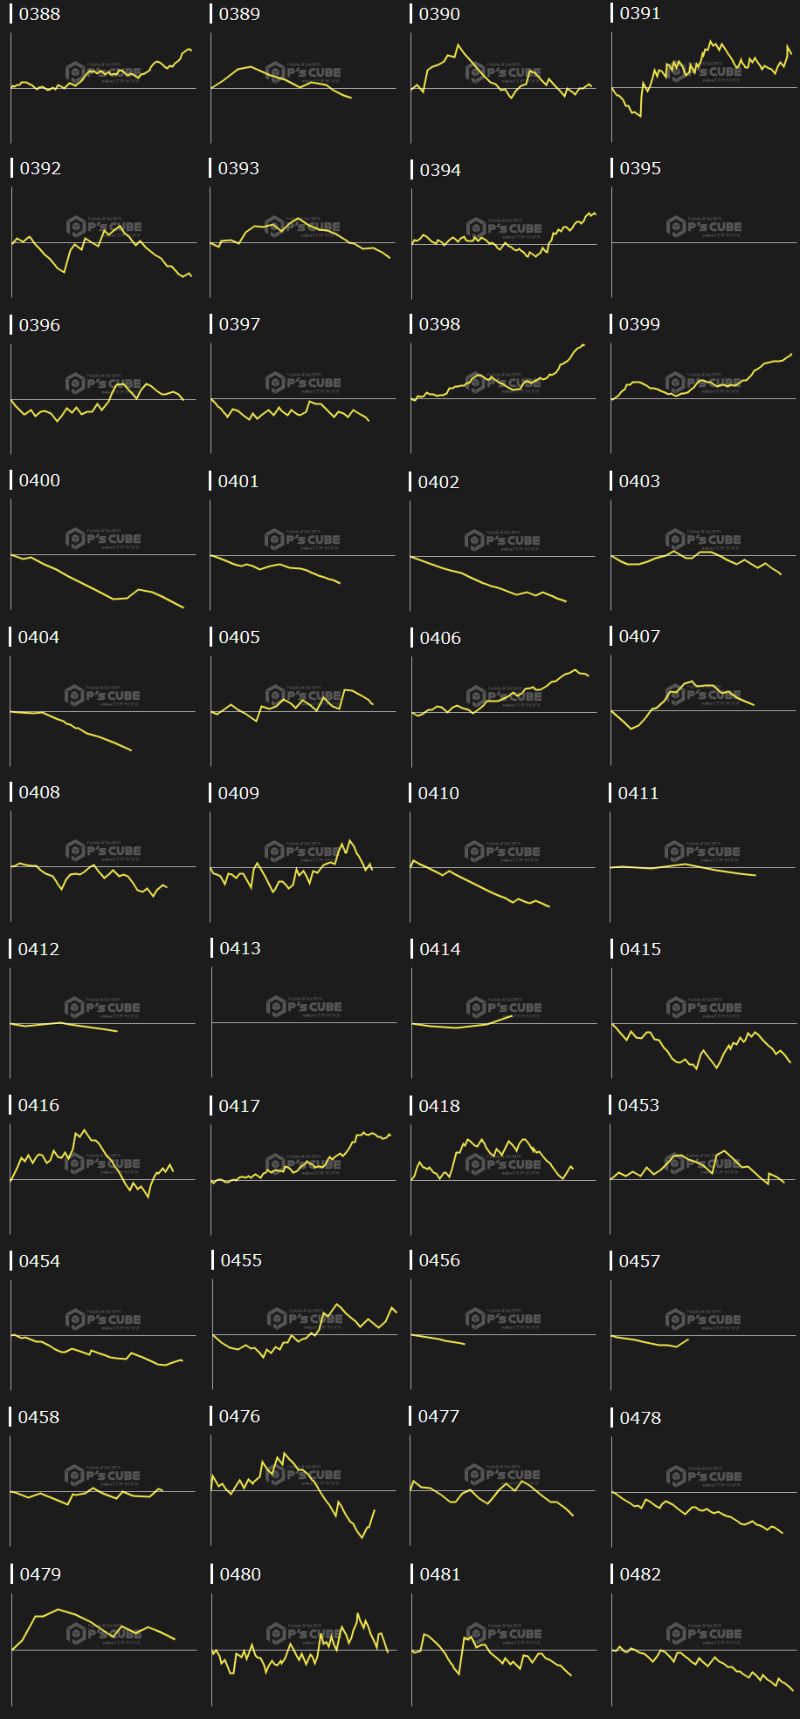Image resolution: width=800 pixels, height=1719 pixels.
Task: Click the 0479 number heading
Action: 40,1574
